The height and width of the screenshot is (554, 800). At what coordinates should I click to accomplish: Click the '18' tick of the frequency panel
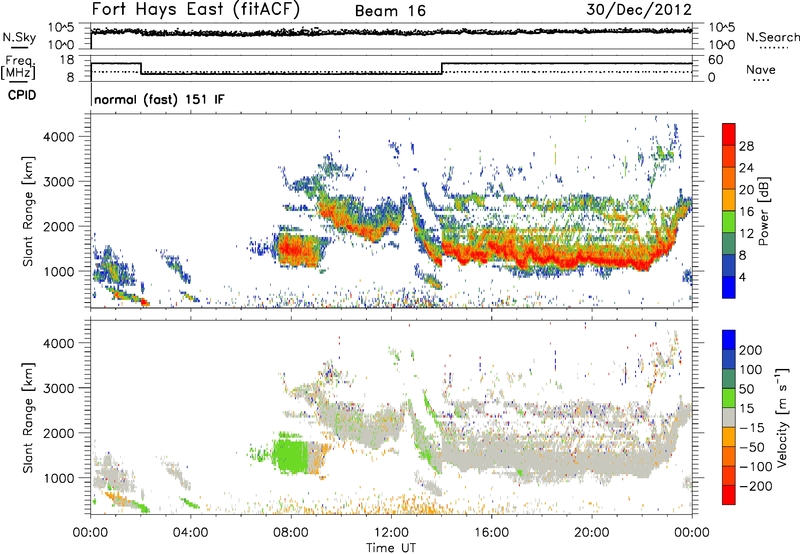coord(67,60)
